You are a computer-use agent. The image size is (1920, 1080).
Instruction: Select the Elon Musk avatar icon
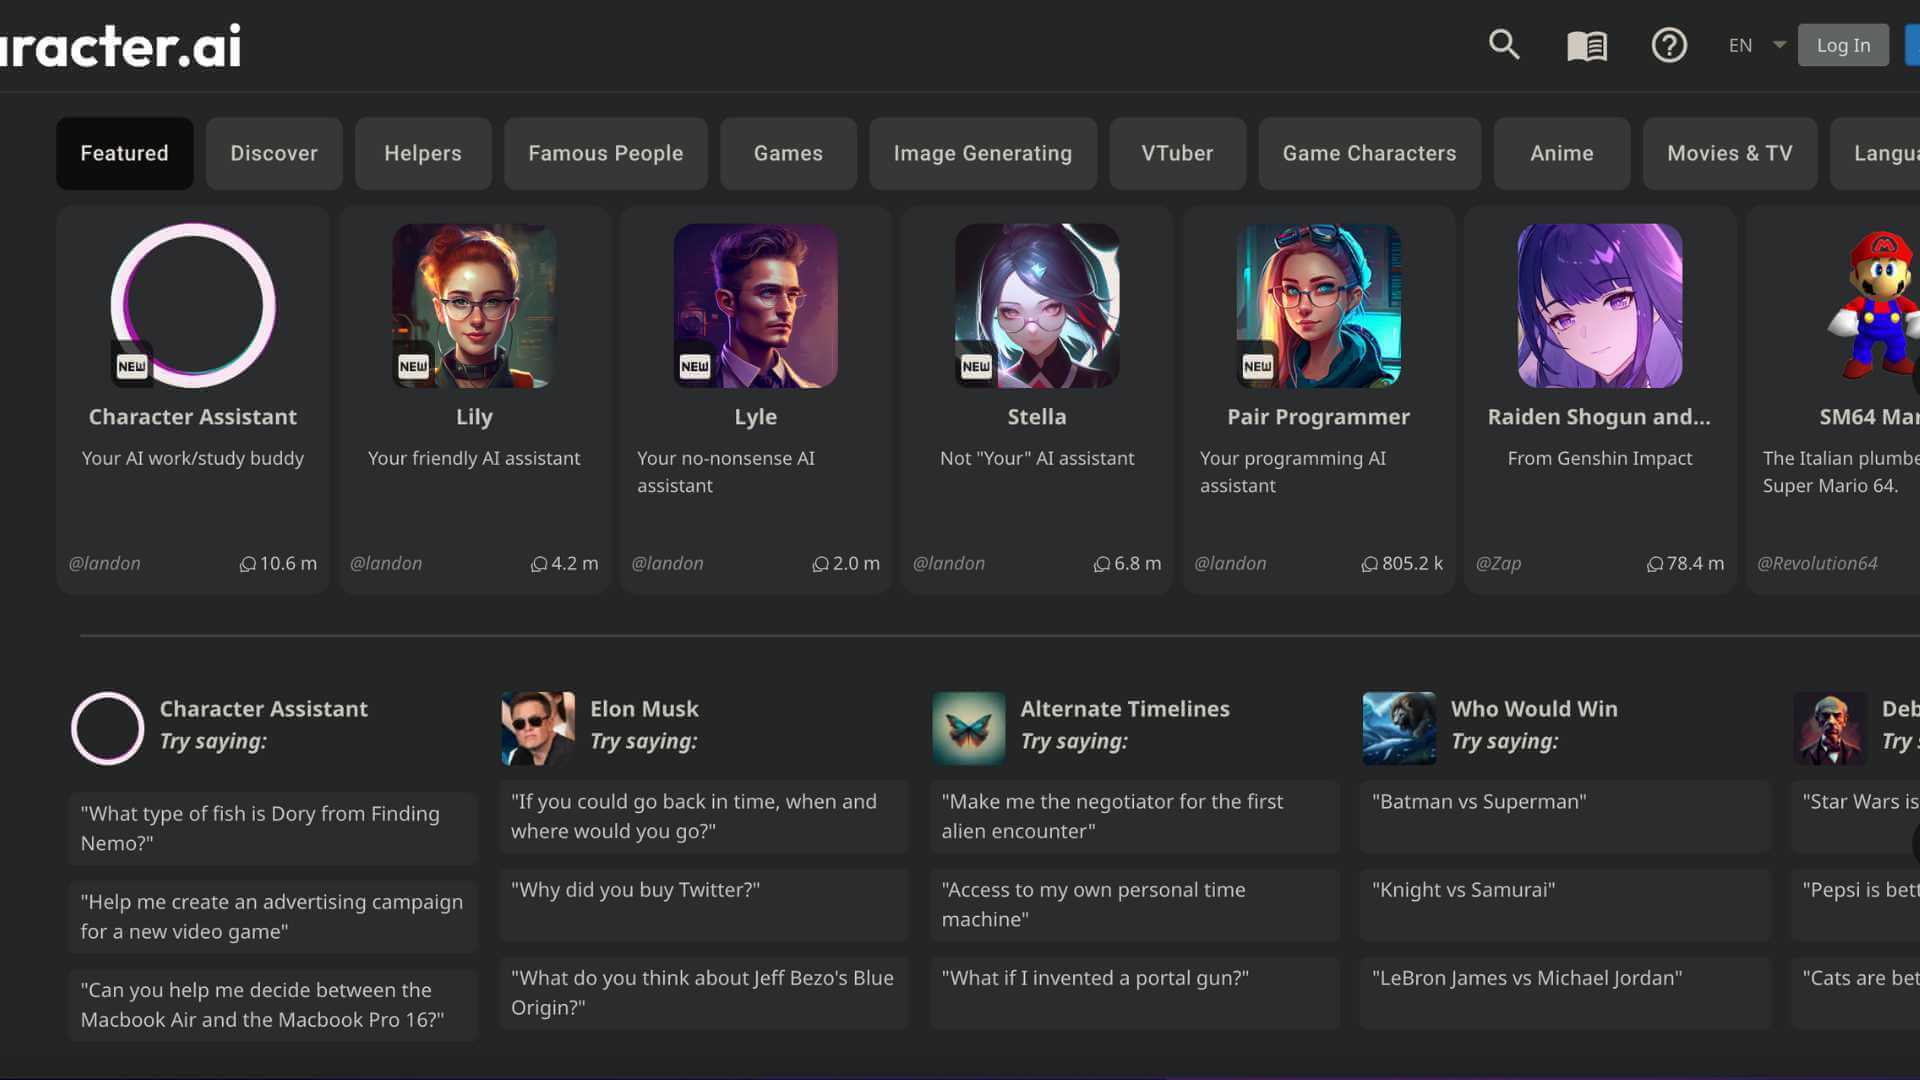(x=538, y=728)
